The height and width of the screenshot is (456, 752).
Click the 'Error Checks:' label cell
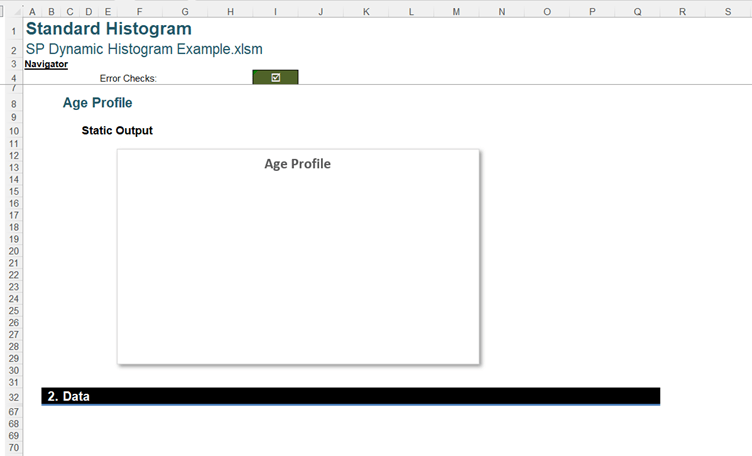click(x=128, y=77)
